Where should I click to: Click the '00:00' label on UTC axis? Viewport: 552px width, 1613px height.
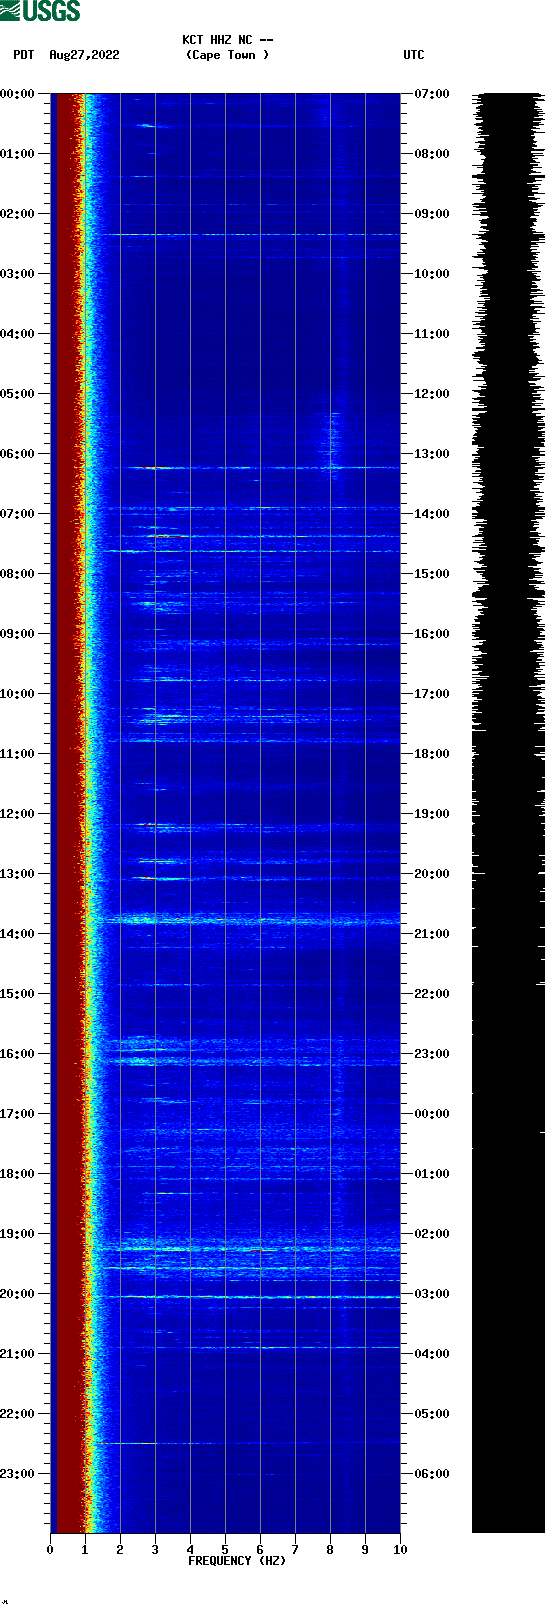point(432,1114)
